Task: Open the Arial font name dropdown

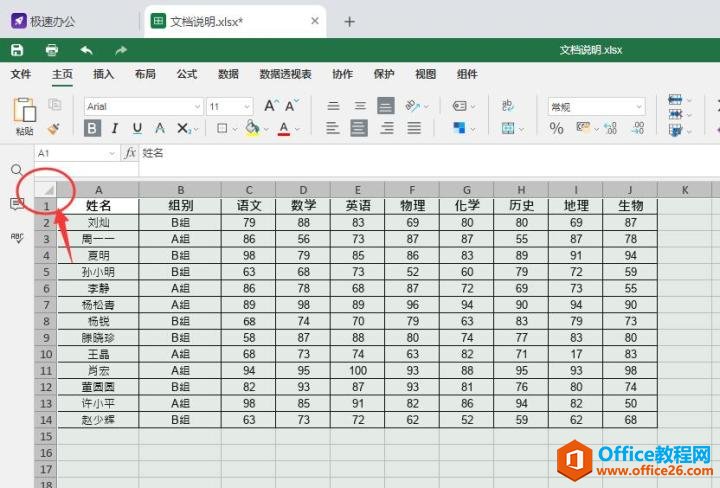Action: [141, 106]
